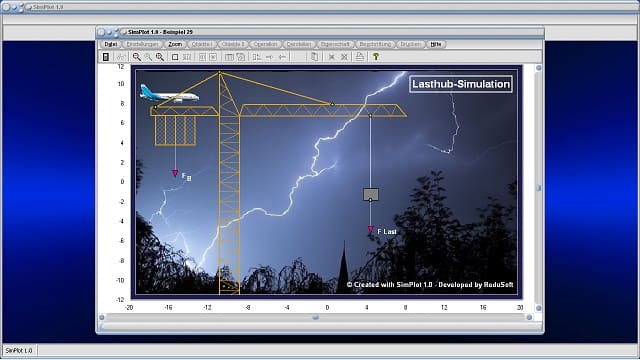Click the left arrow of horizontal scrollbar
The image size is (640, 360).
coord(102,317)
